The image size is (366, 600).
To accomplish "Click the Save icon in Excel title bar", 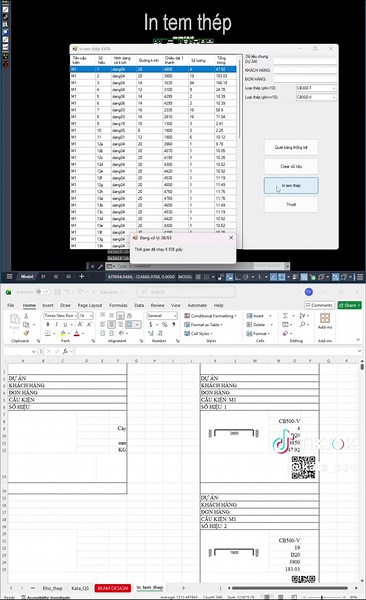I will [58, 292].
